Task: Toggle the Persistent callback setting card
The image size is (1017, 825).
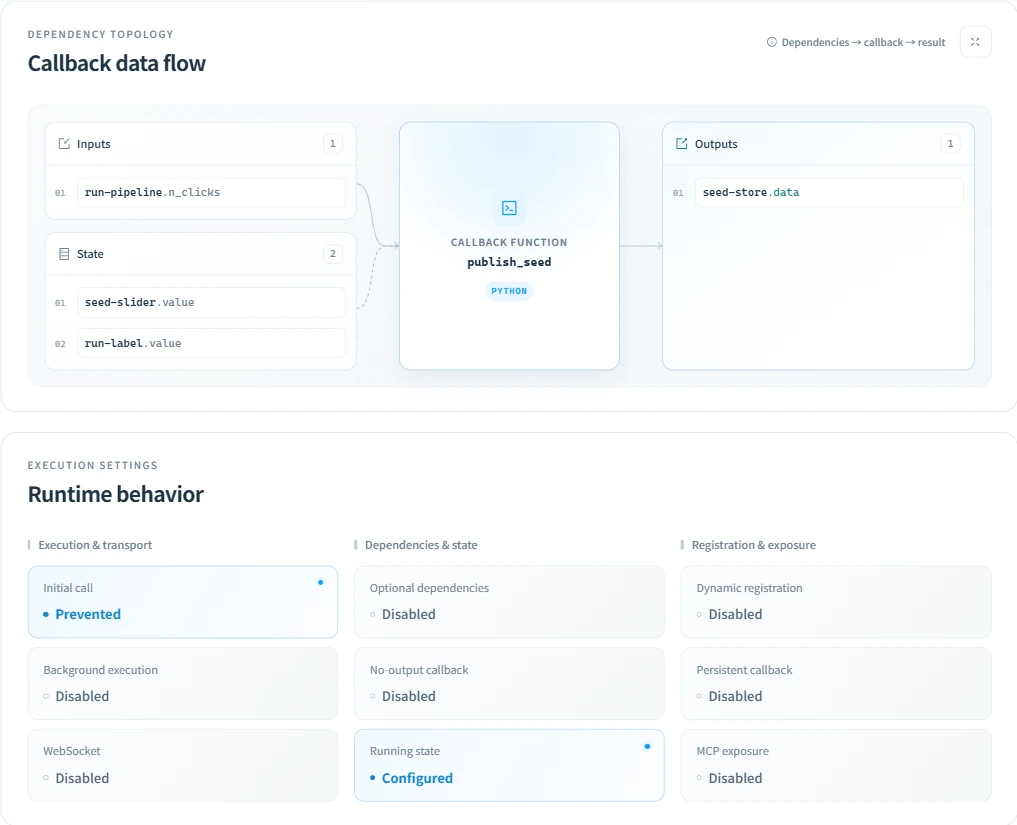Action: 836,684
